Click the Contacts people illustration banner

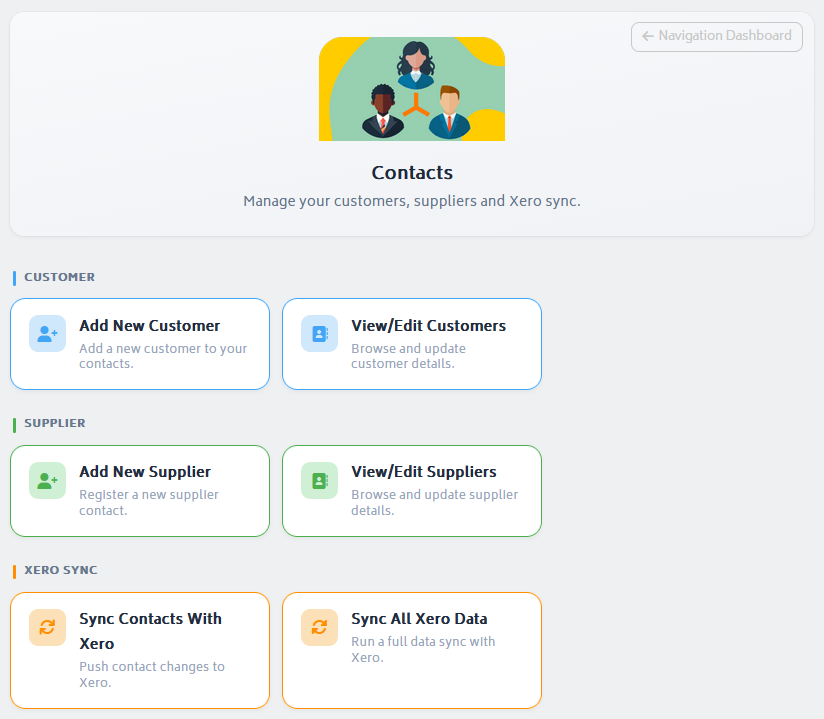411,89
